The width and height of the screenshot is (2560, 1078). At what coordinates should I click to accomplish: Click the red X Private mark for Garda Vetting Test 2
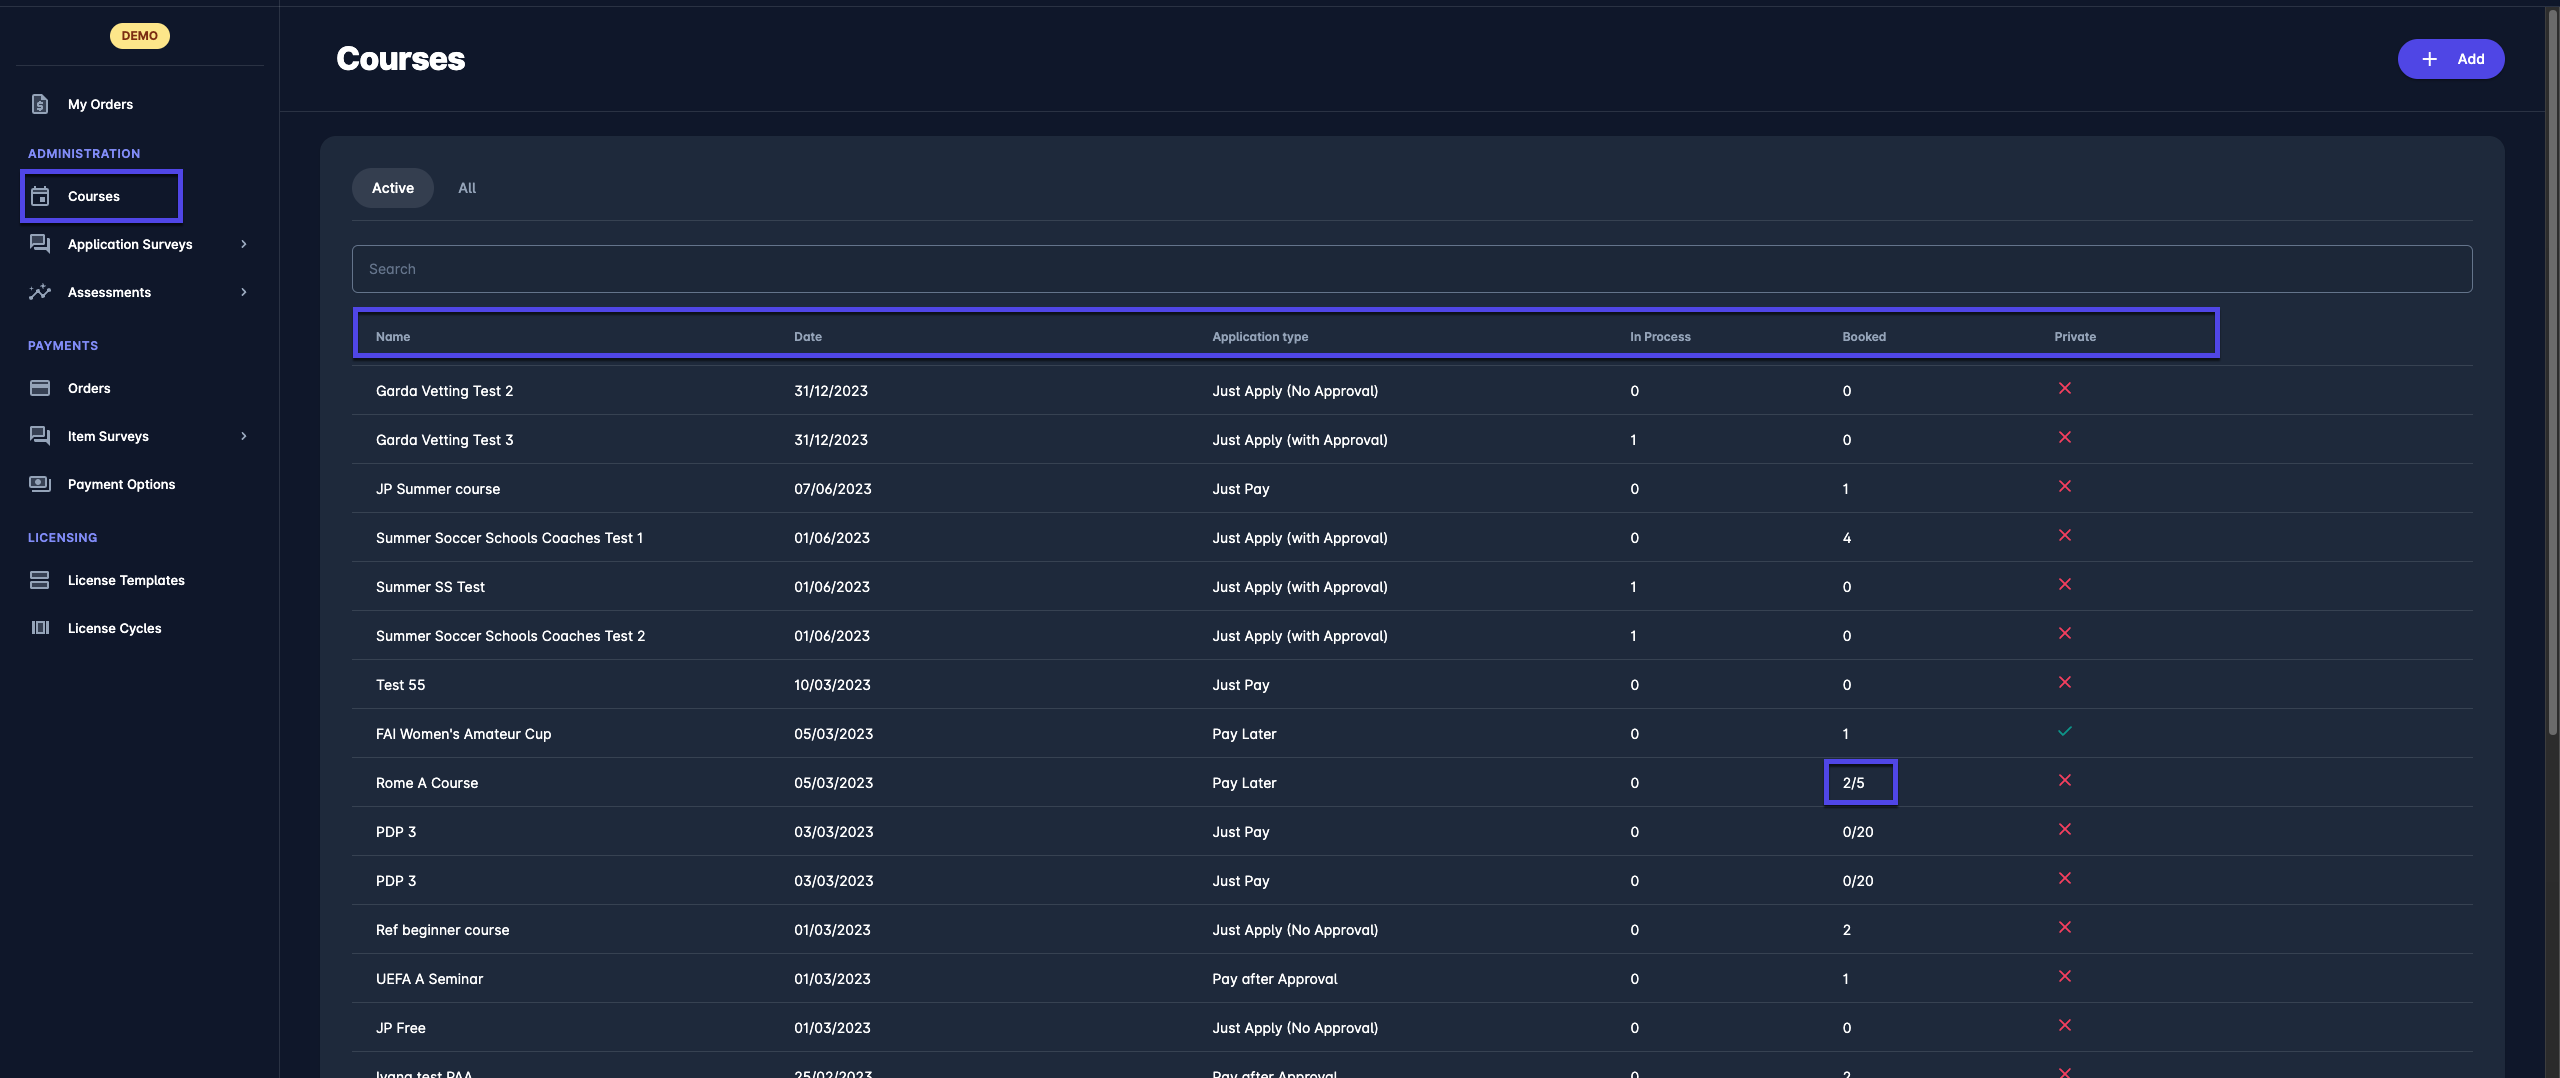click(x=2064, y=389)
